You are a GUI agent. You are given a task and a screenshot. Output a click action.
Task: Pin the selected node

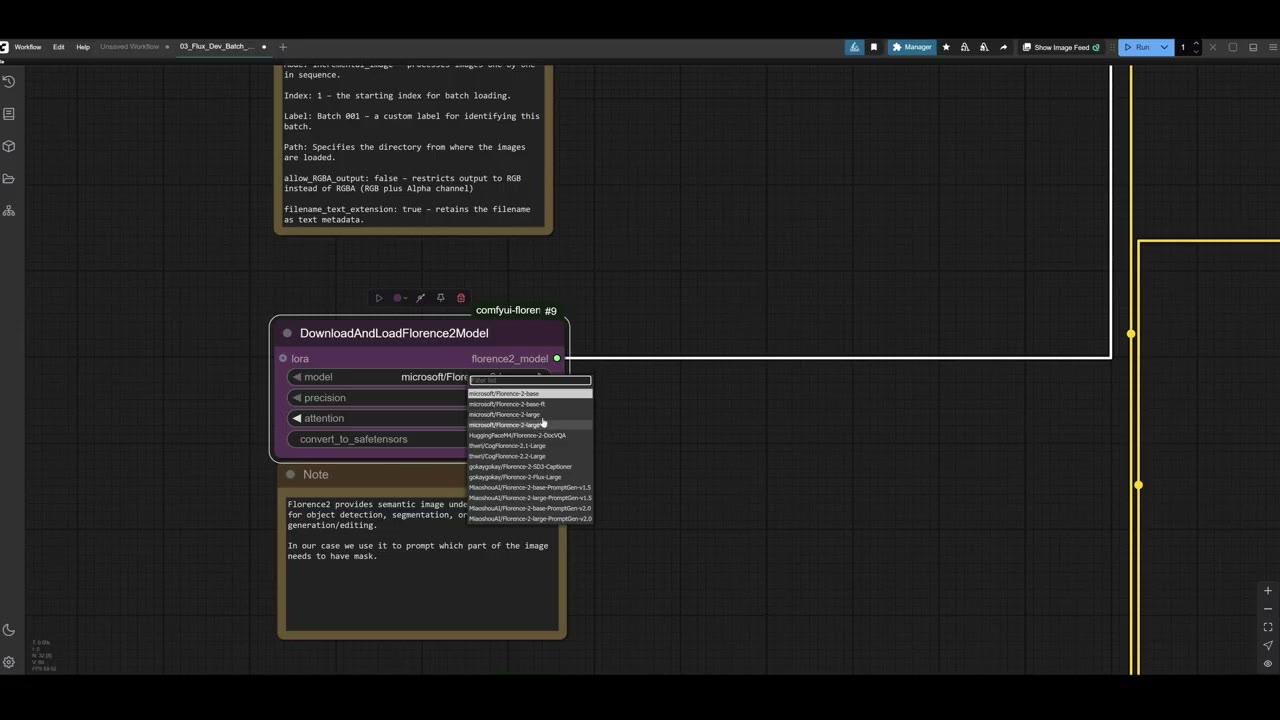440,298
